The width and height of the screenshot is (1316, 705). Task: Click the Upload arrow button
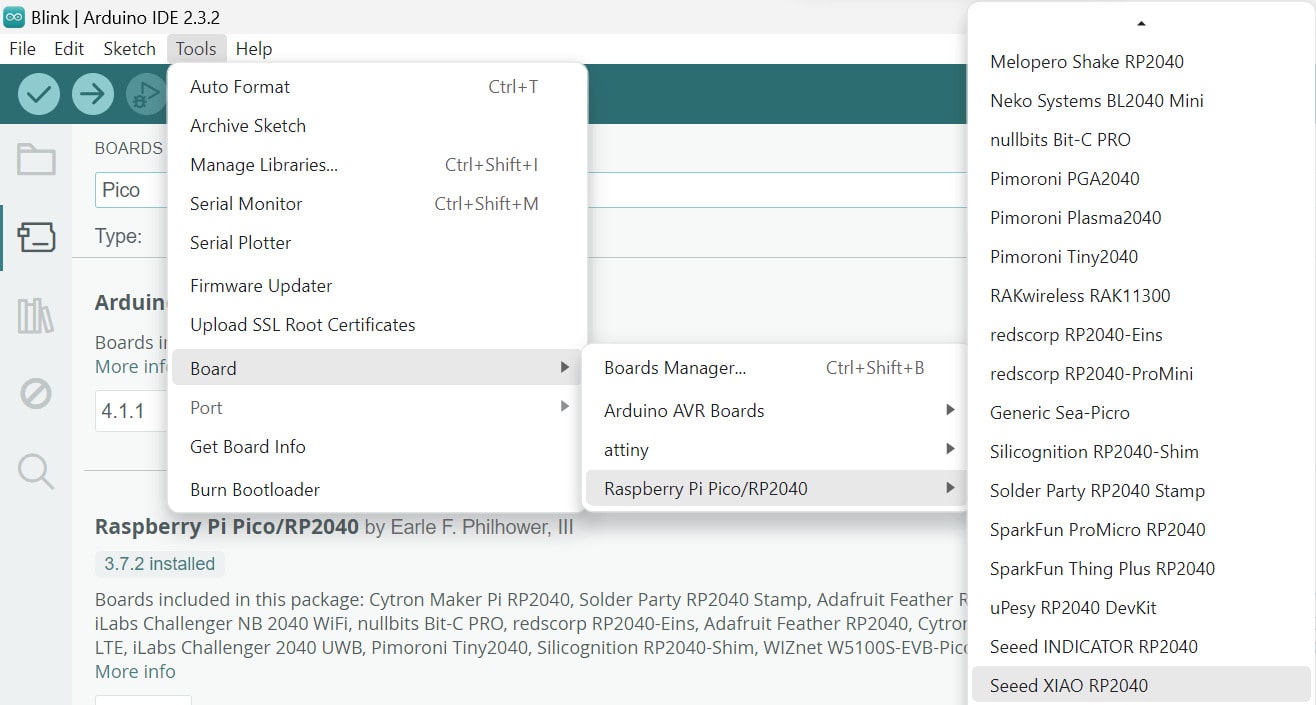click(92, 94)
